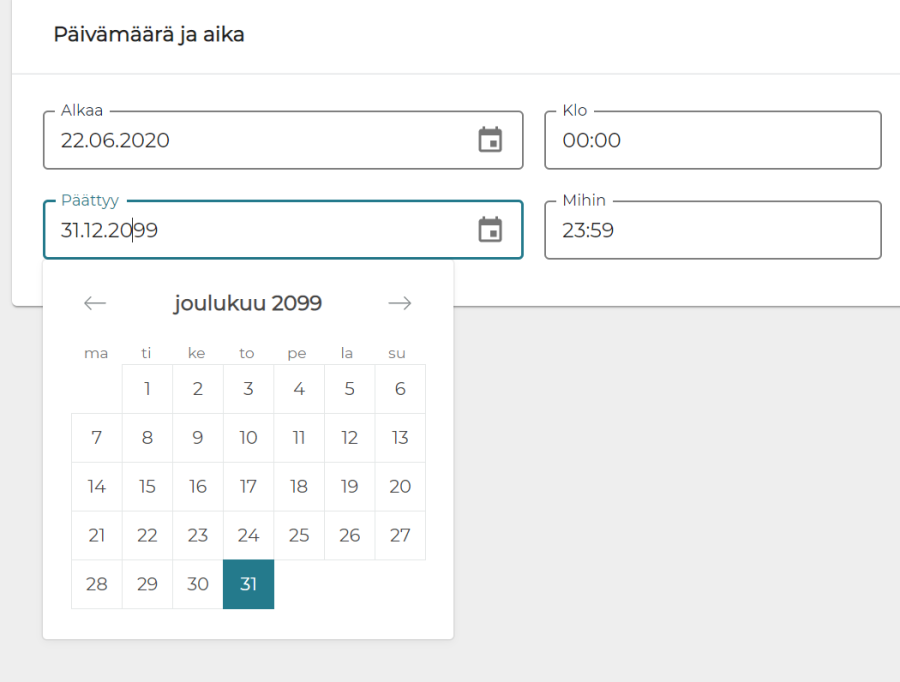Click the Mihin end time field
Image resolution: width=900 pixels, height=682 pixels.
[x=712, y=230]
